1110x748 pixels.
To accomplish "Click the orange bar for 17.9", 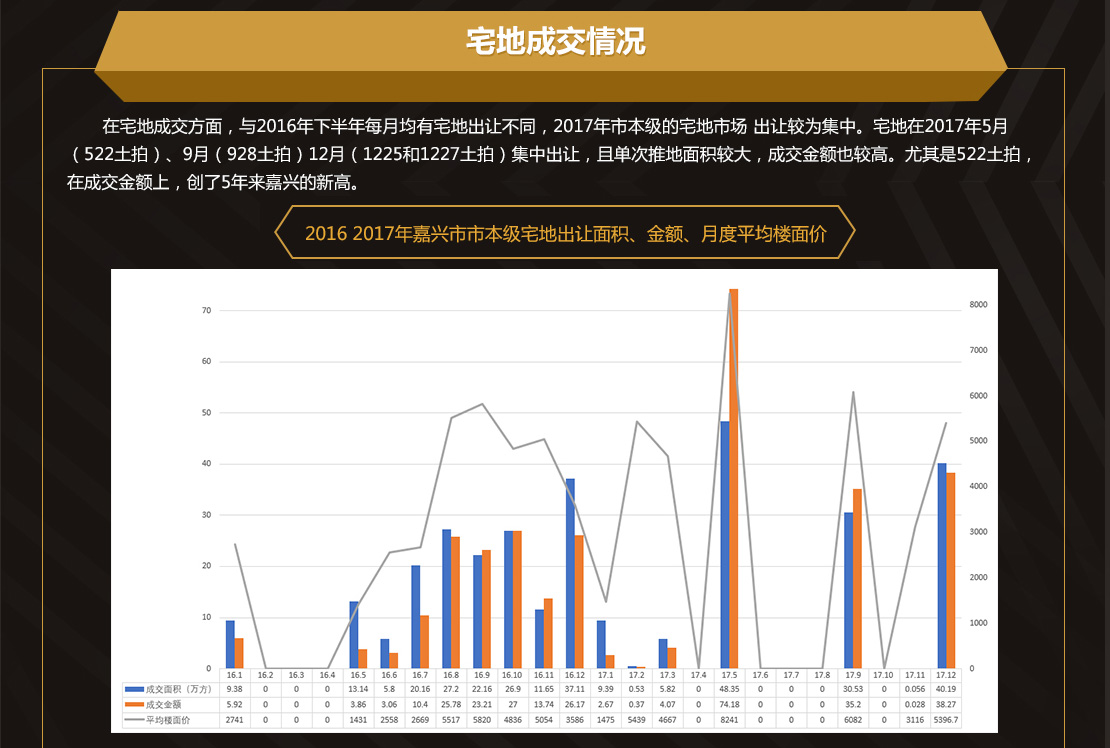I will tap(857, 578).
